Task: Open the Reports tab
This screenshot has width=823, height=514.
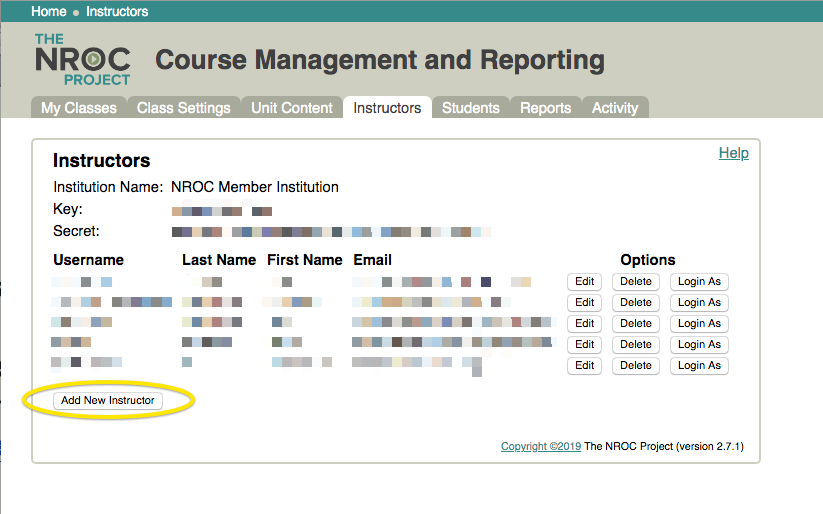Action: pyautogui.click(x=546, y=108)
